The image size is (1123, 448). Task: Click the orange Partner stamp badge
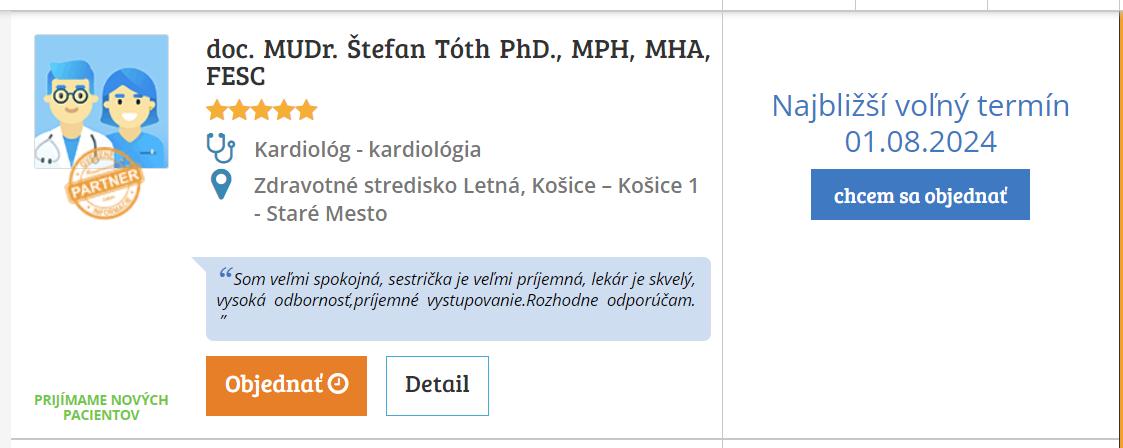coord(105,183)
